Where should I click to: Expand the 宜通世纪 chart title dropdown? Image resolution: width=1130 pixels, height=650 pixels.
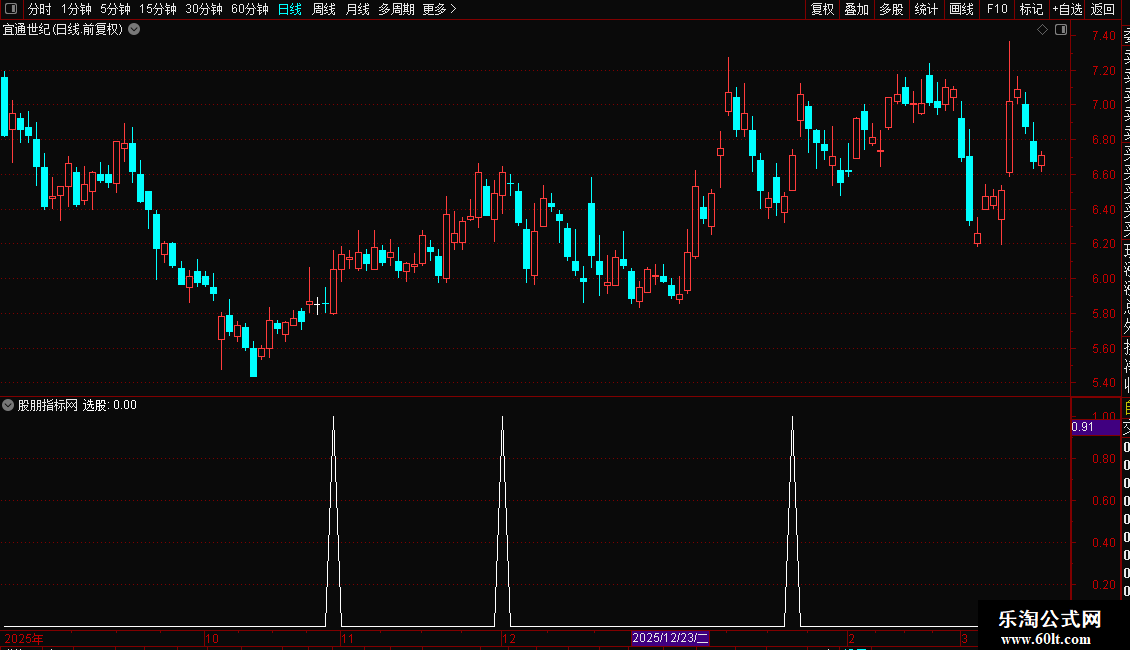(x=134, y=30)
